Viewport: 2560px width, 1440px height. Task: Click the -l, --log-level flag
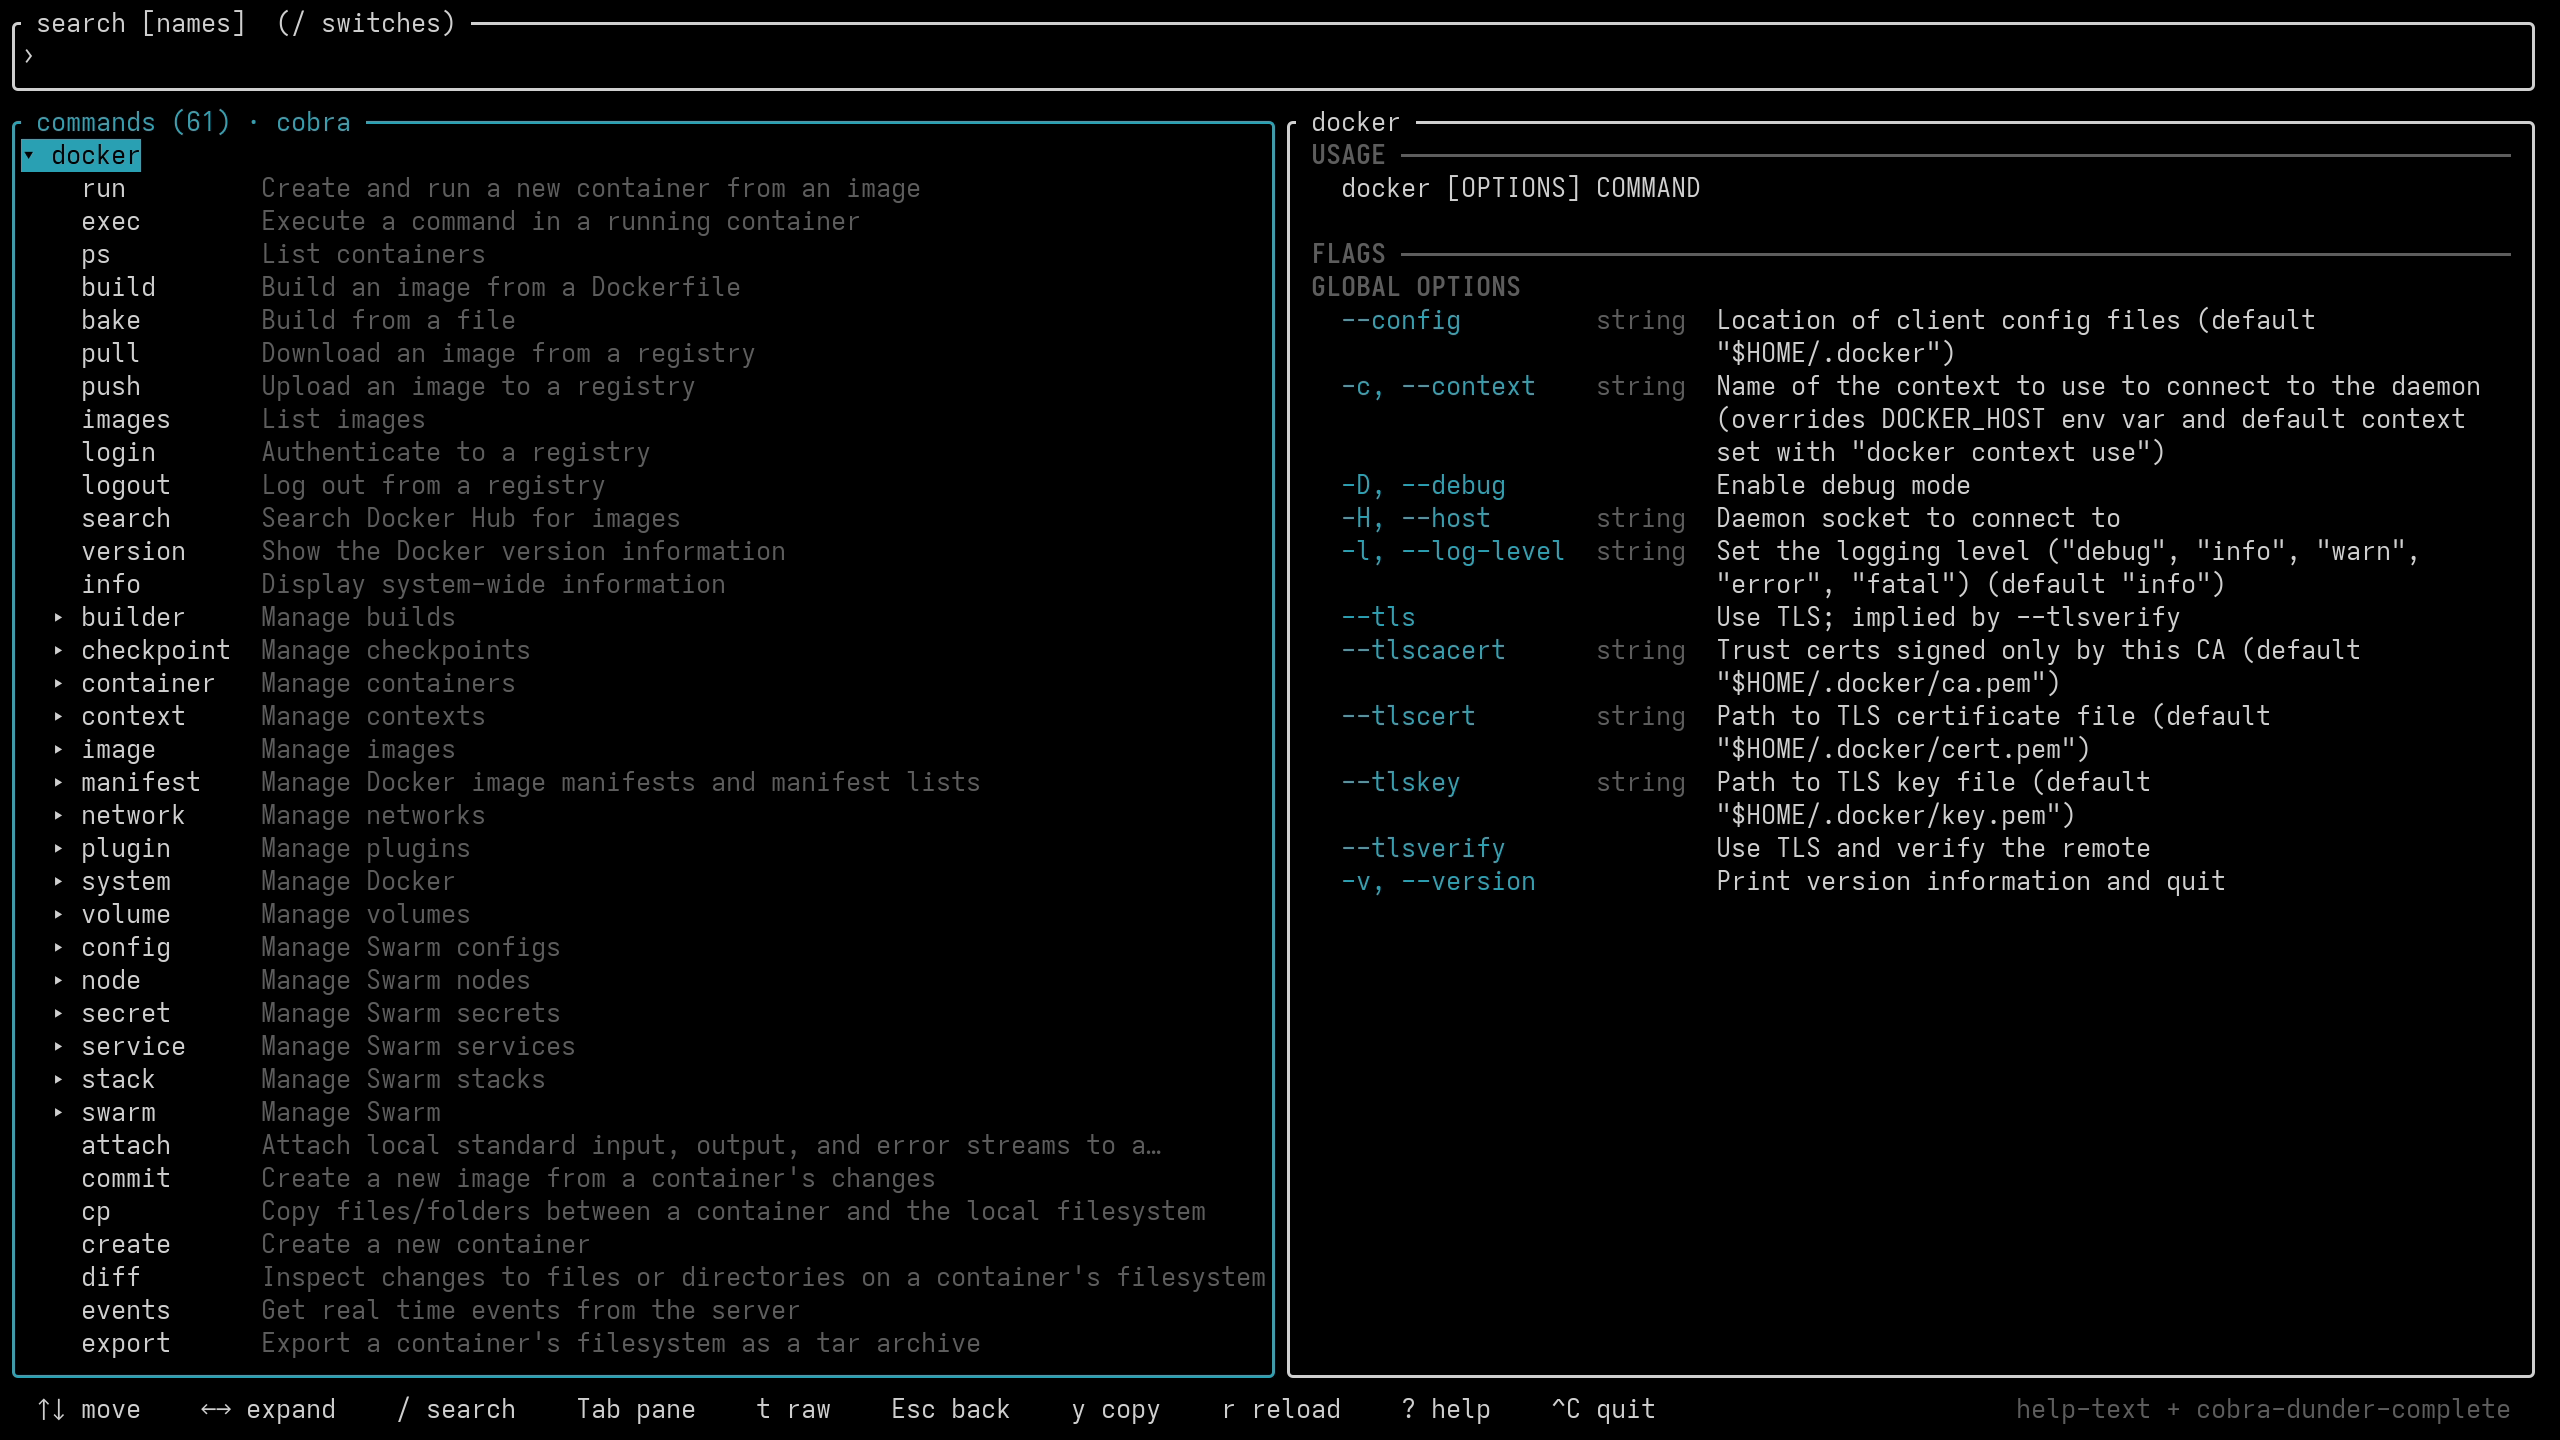point(1453,552)
